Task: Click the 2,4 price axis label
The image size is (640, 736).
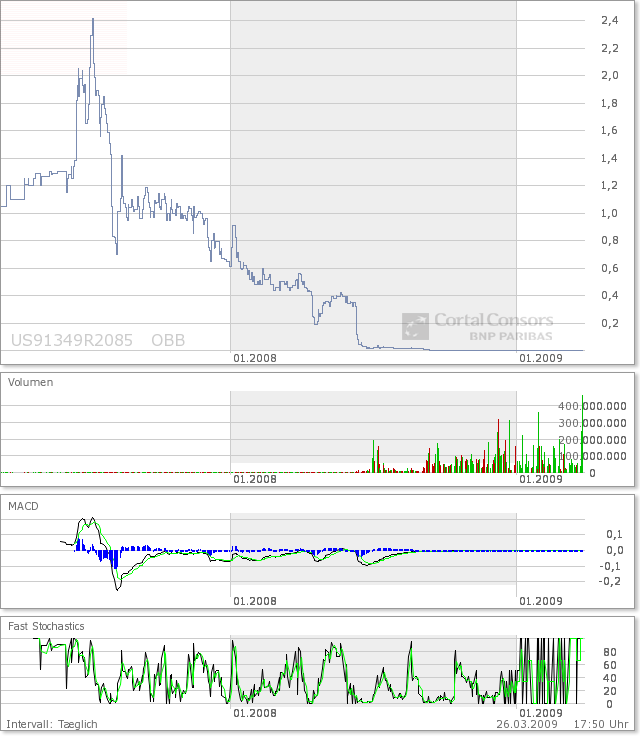Action: (x=607, y=20)
